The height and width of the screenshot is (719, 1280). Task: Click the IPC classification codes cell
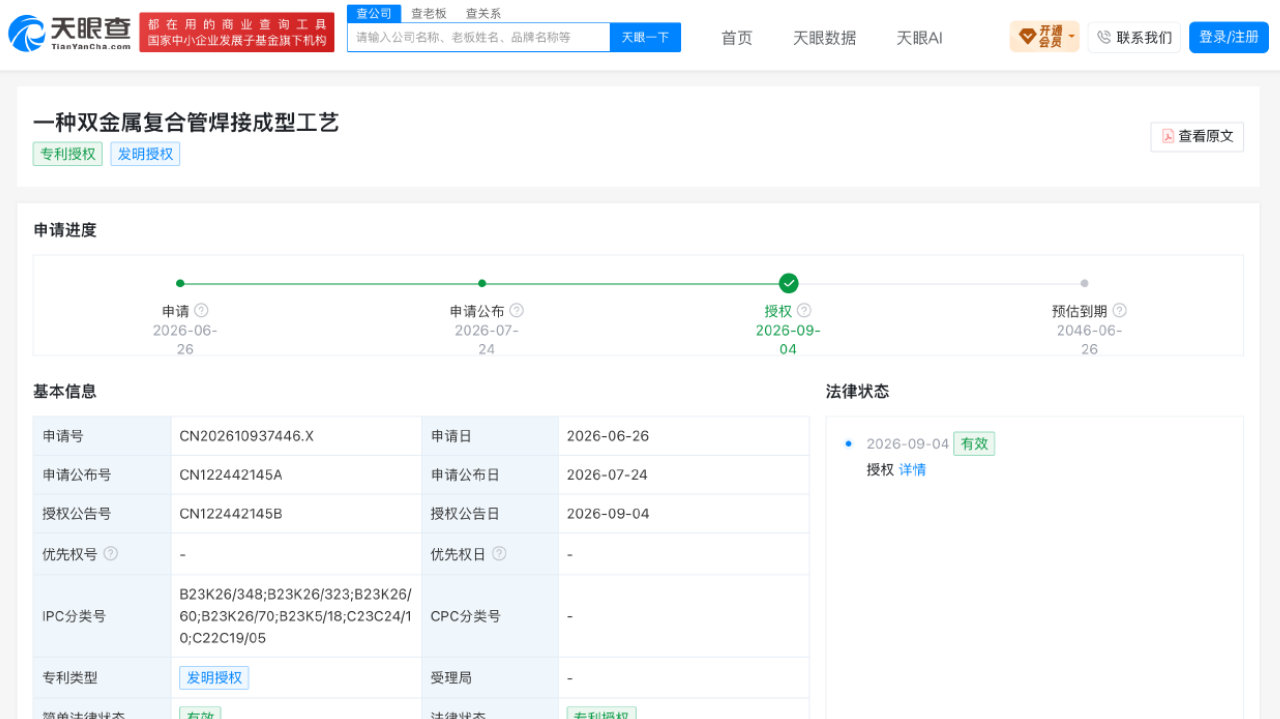click(x=296, y=616)
